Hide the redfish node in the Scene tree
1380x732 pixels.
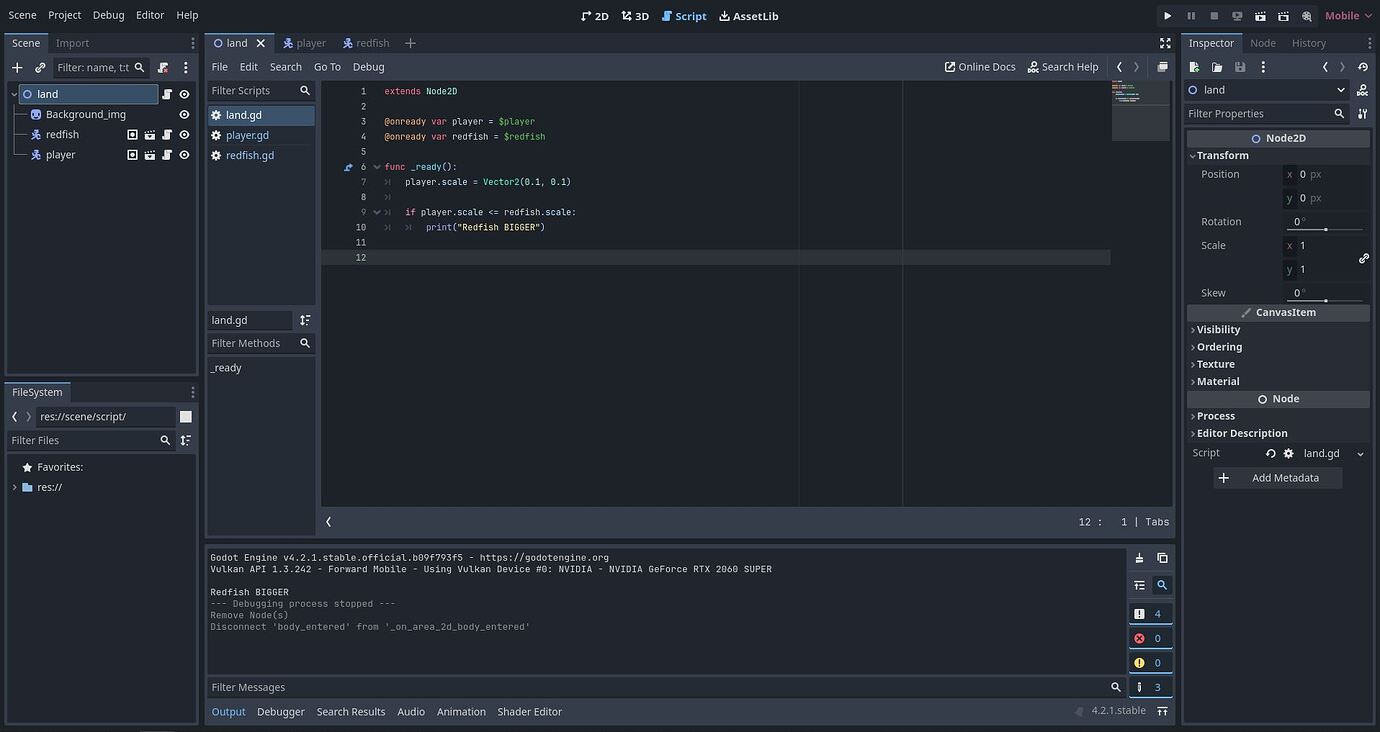pyautogui.click(x=183, y=134)
